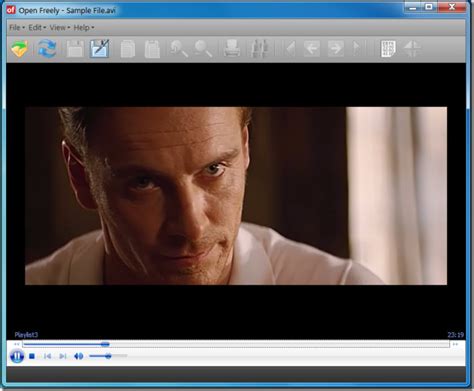Click the left arrow Back icon
Viewport: 474px width, 391px height.
click(x=312, y=49)
